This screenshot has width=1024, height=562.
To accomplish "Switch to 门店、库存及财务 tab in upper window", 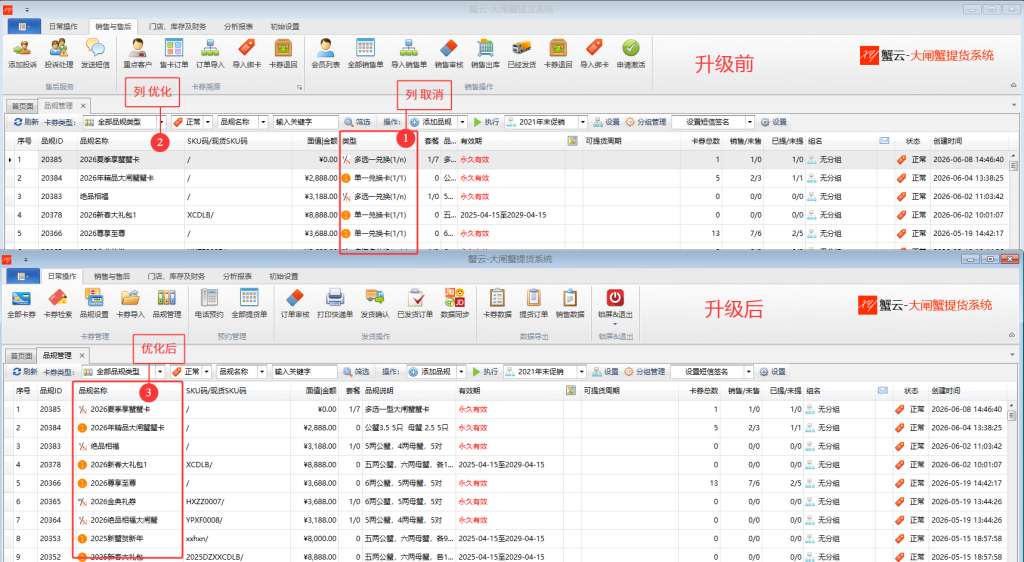I will coord(178,27).
